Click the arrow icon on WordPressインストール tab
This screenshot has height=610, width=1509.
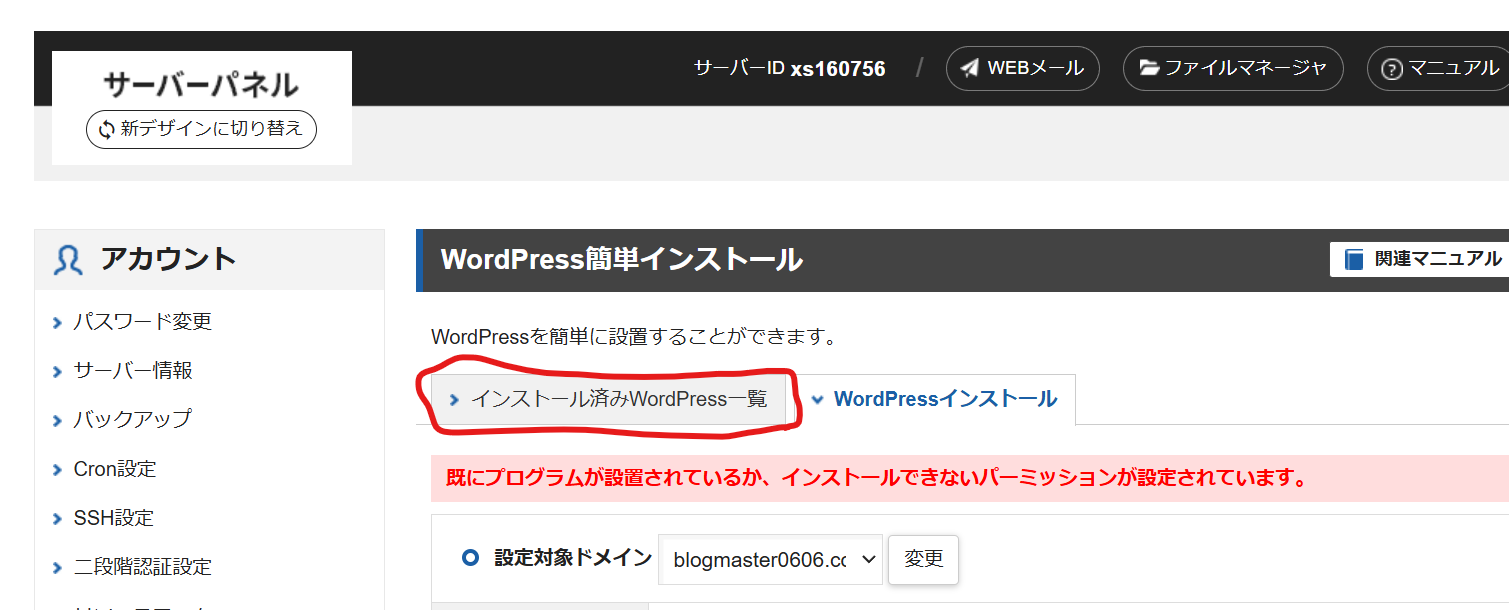pos(818,399)
